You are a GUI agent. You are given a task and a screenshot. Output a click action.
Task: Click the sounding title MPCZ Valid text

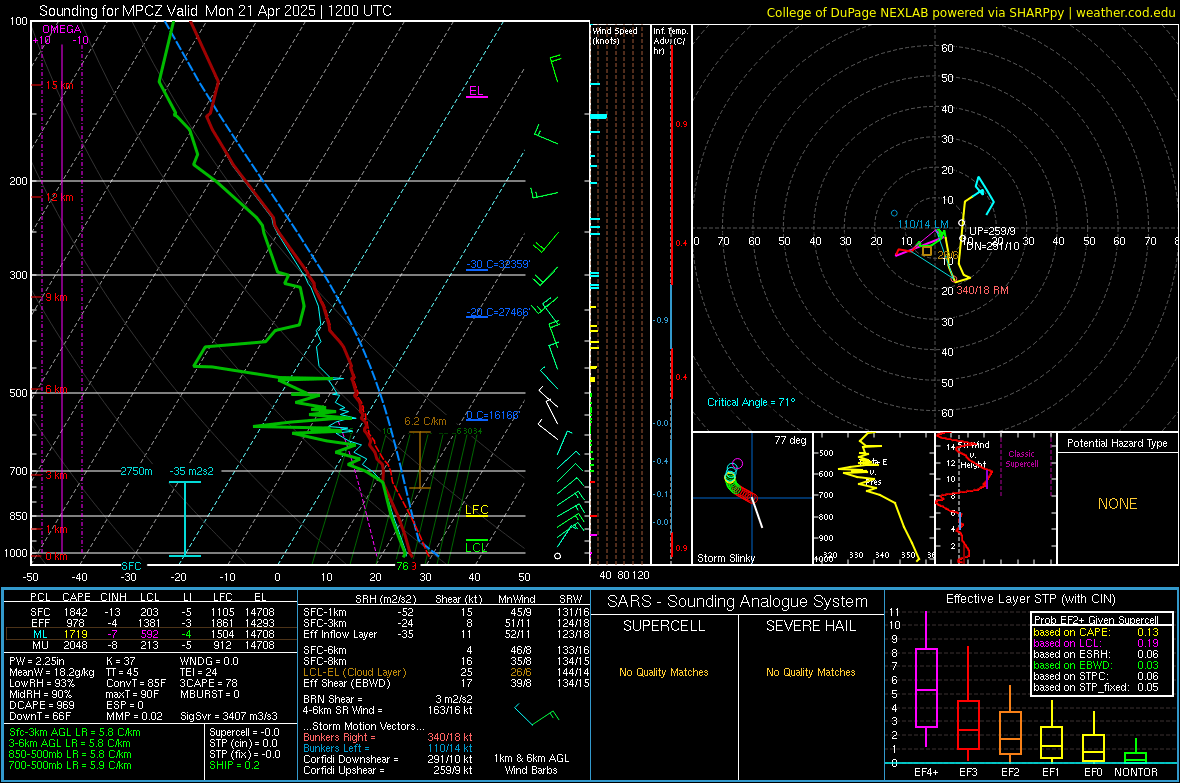pyautogui.click(x=215, y=11)
